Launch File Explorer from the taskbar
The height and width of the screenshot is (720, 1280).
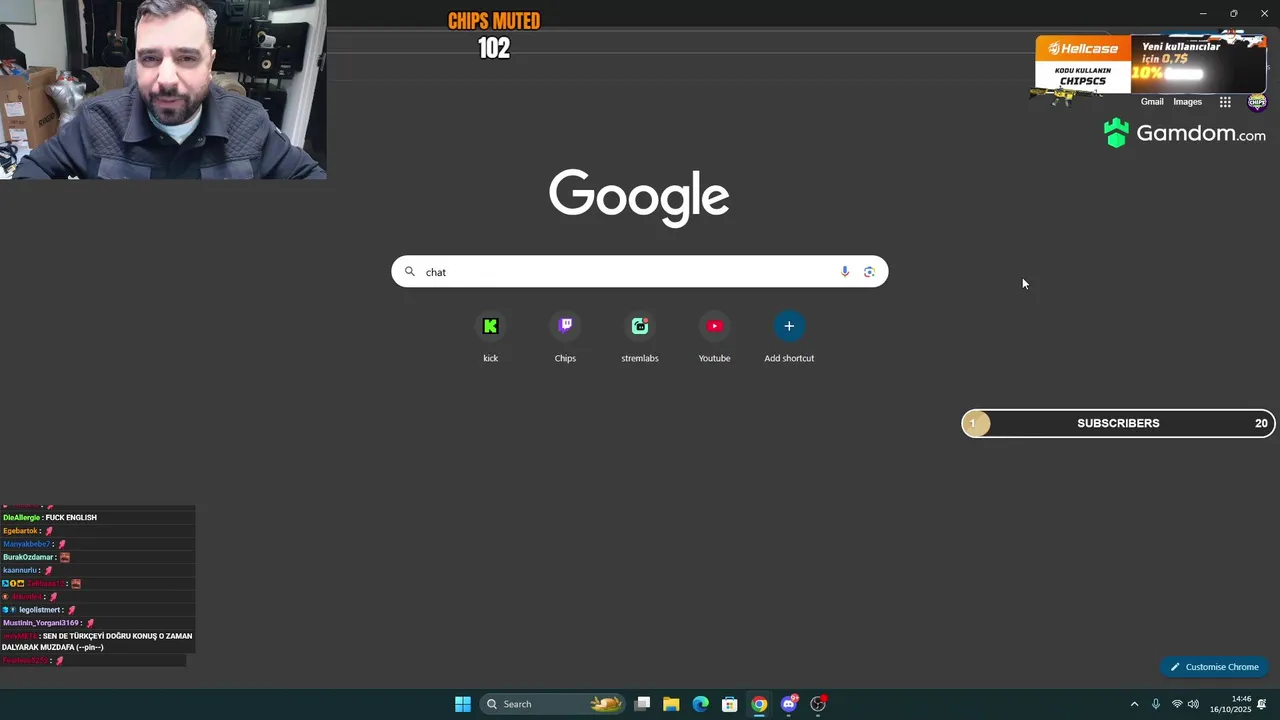pos(671,704)
